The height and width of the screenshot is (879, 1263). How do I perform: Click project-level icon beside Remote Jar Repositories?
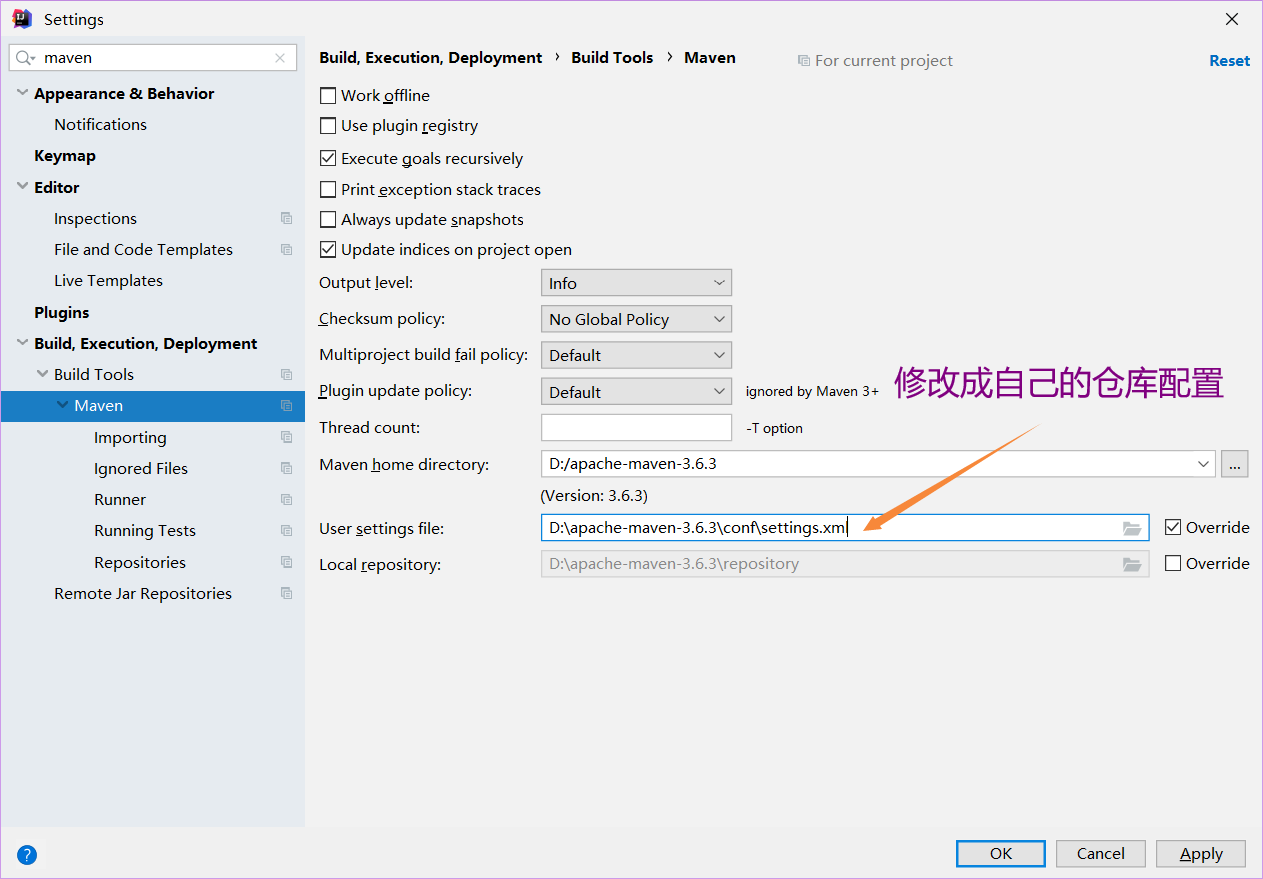tap(287, 593)
